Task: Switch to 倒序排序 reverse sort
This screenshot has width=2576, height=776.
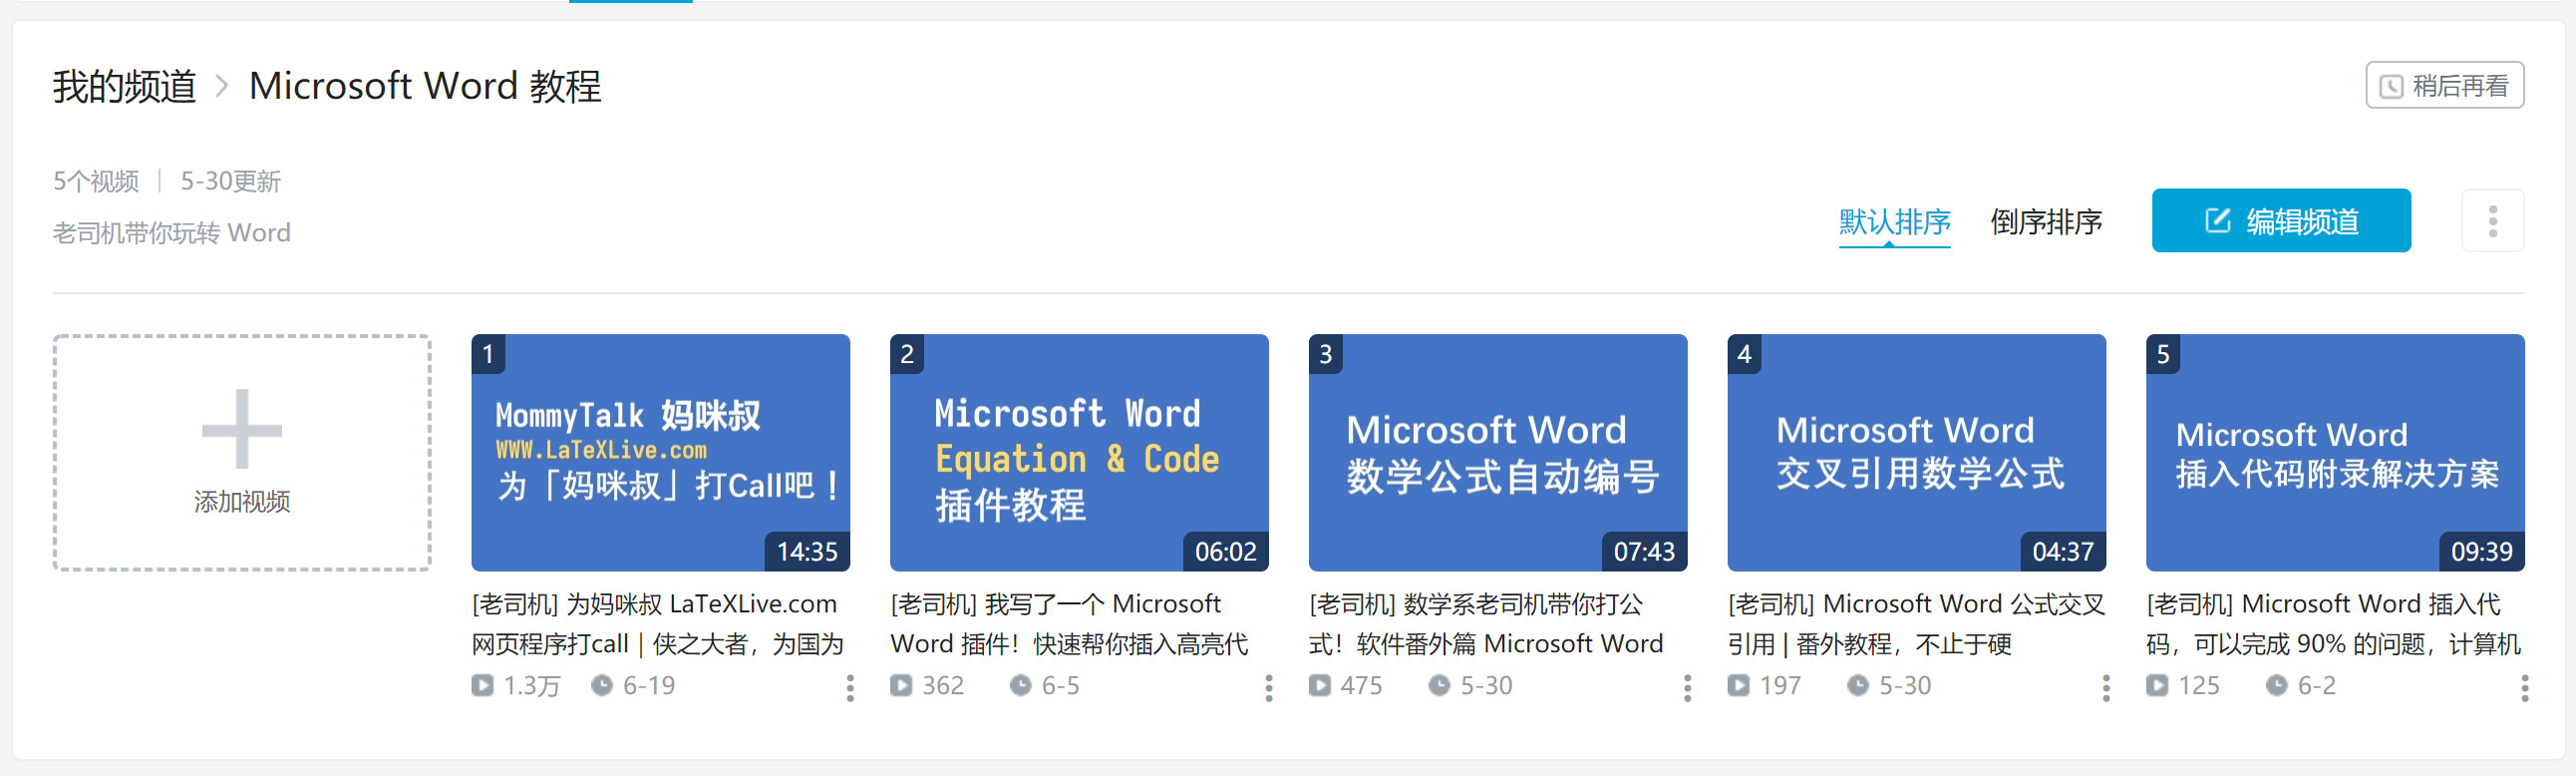Action: point(2046,222)
